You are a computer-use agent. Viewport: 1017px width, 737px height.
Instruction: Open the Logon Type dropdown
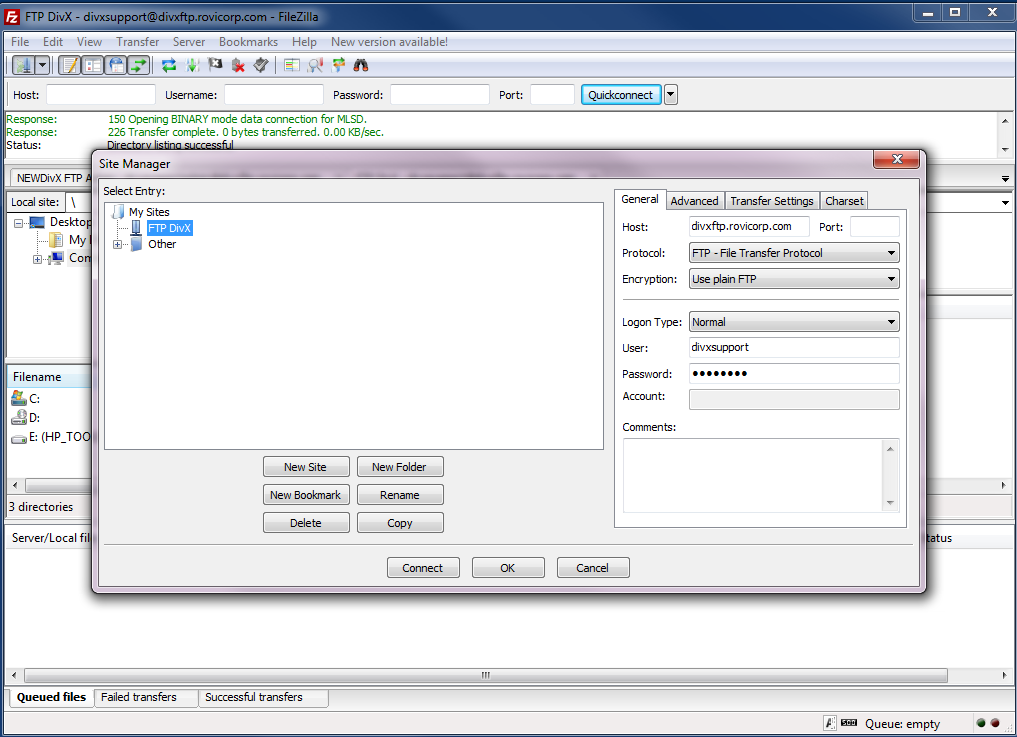(794, 322)
